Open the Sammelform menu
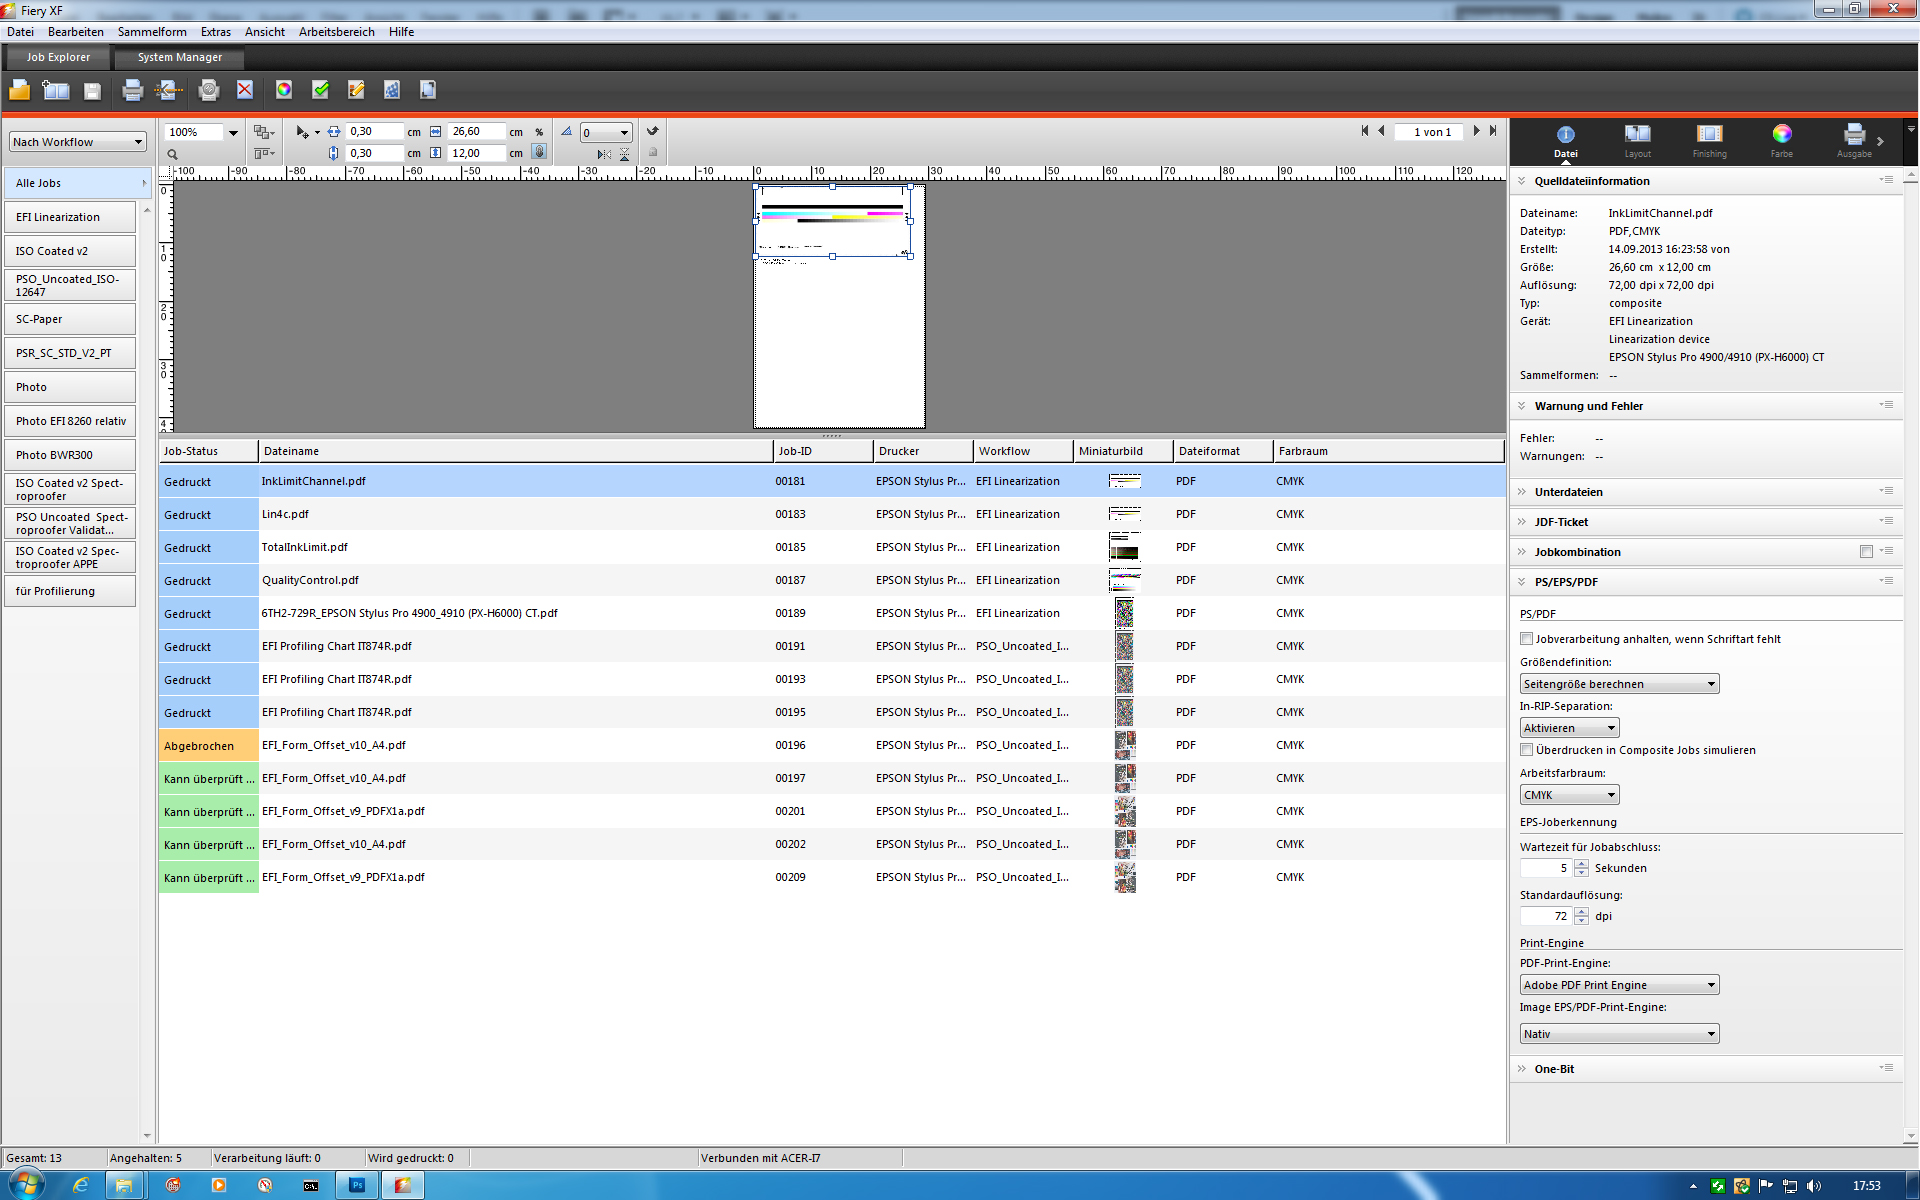The image size is (1920, 1200). coord(152,32)
